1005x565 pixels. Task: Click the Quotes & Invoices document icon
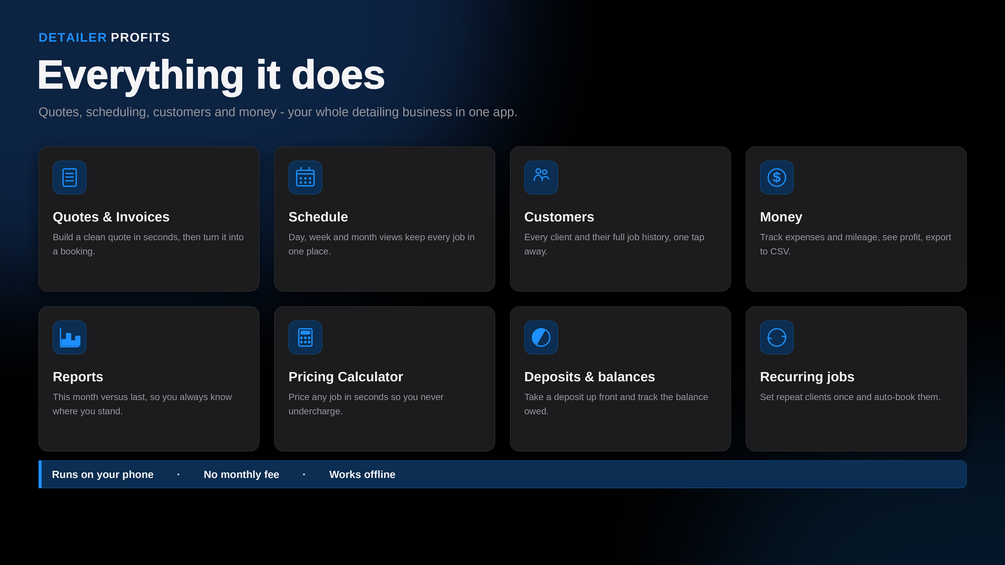(x=69, y=177)
